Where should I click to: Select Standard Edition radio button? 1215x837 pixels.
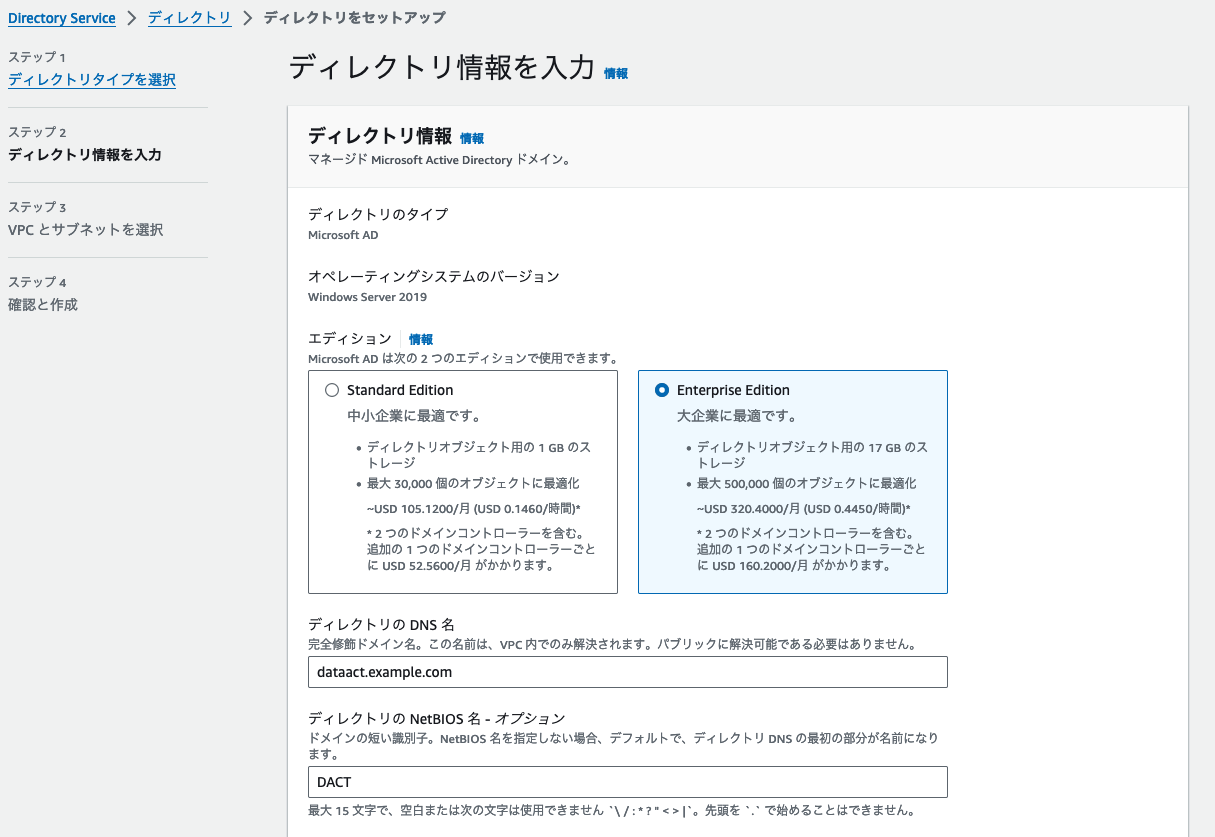tap(332, 390)
